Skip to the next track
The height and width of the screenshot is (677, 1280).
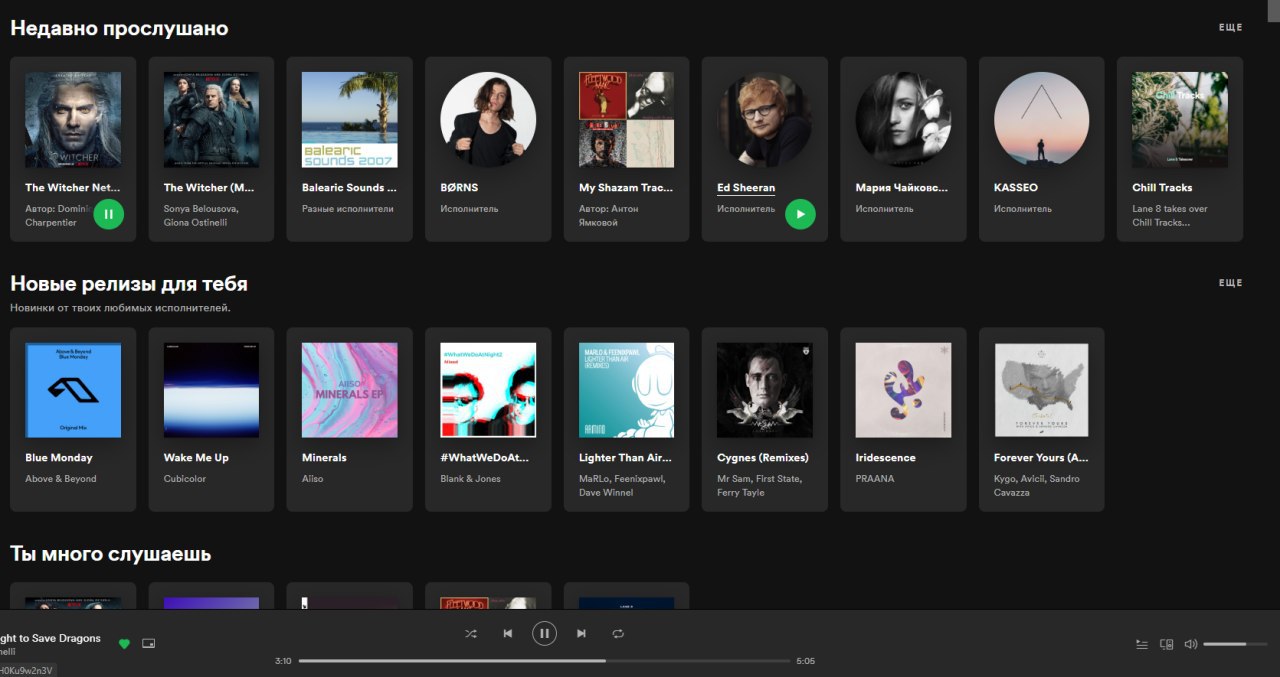pyautogui.click(x=581, y=634)
